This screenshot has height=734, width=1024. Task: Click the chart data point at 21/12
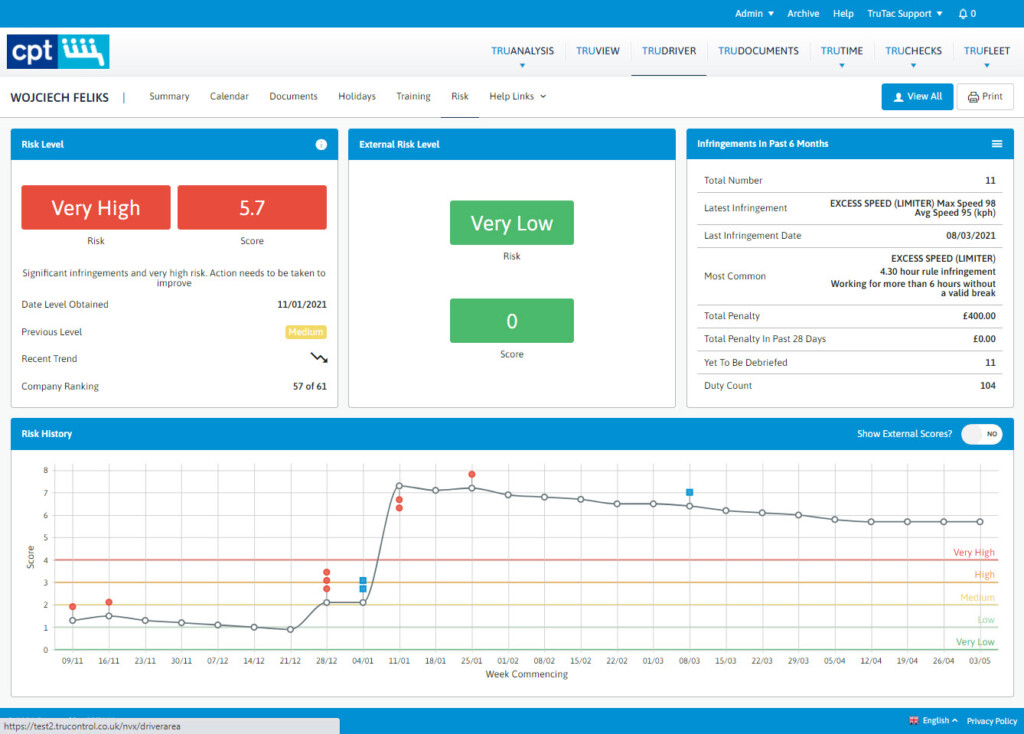click(291, 630)
